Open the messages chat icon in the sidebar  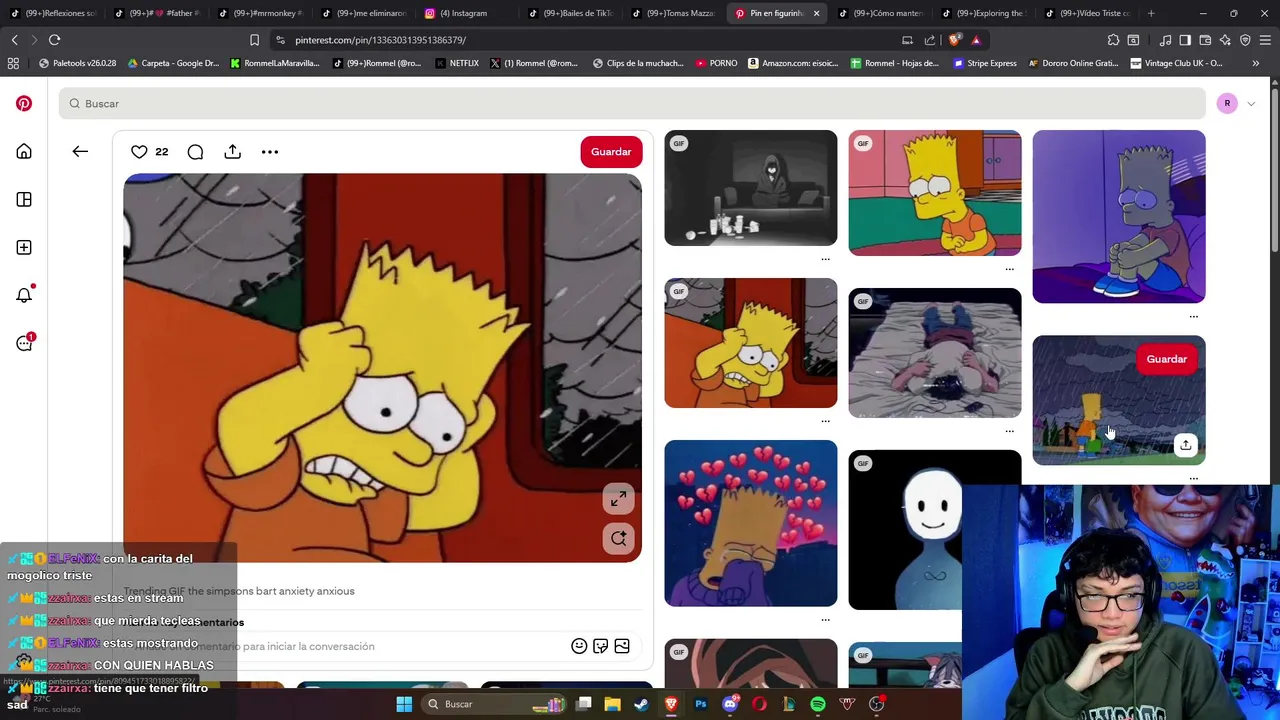click(x=24, y=343)
